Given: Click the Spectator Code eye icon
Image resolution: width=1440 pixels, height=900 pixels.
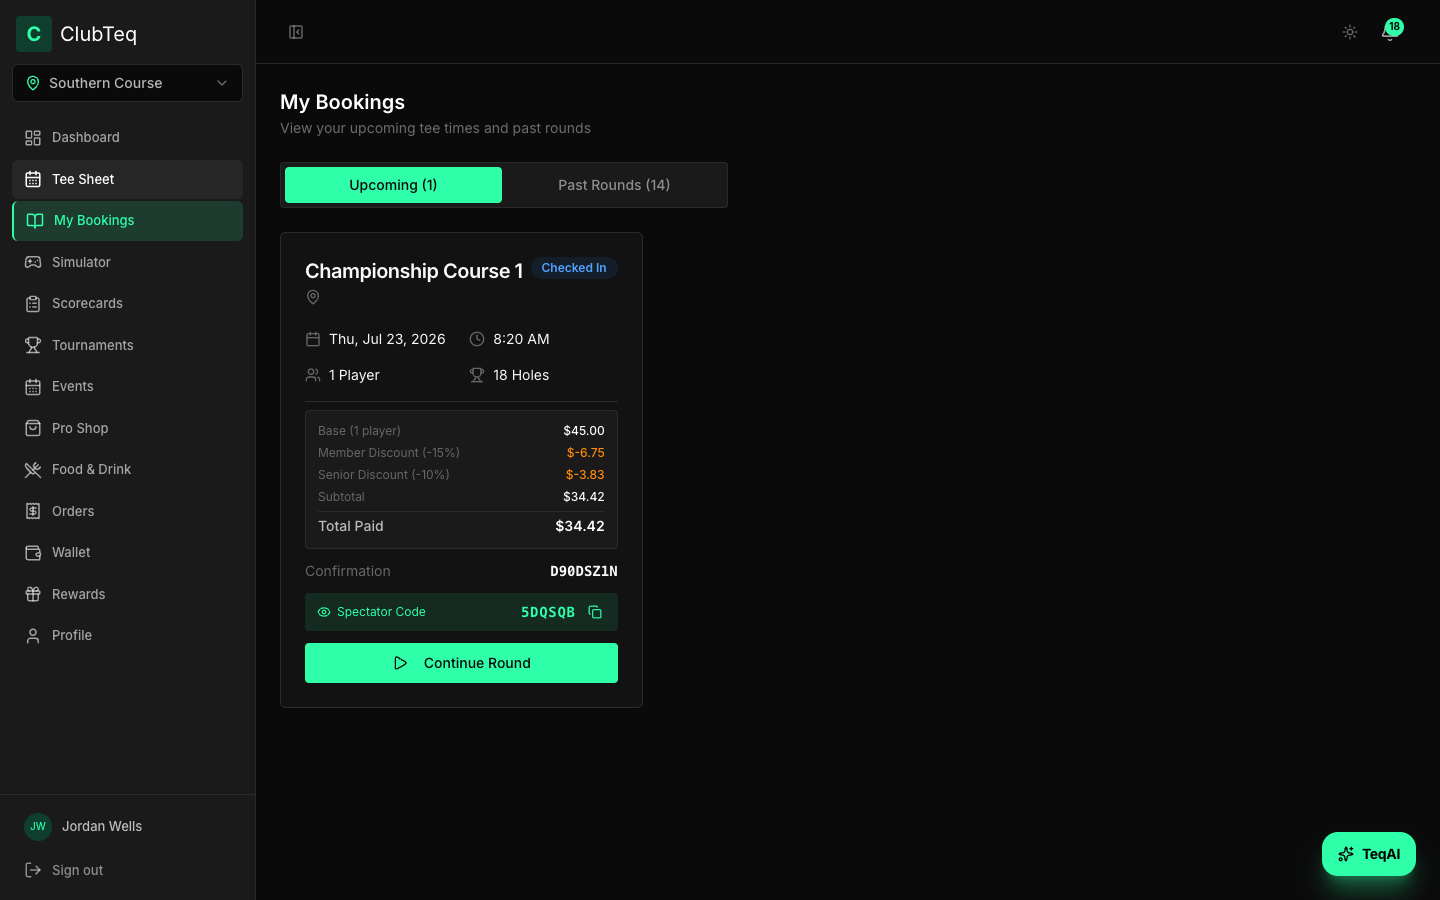Looking at the screenshot, I should [324, 612].
